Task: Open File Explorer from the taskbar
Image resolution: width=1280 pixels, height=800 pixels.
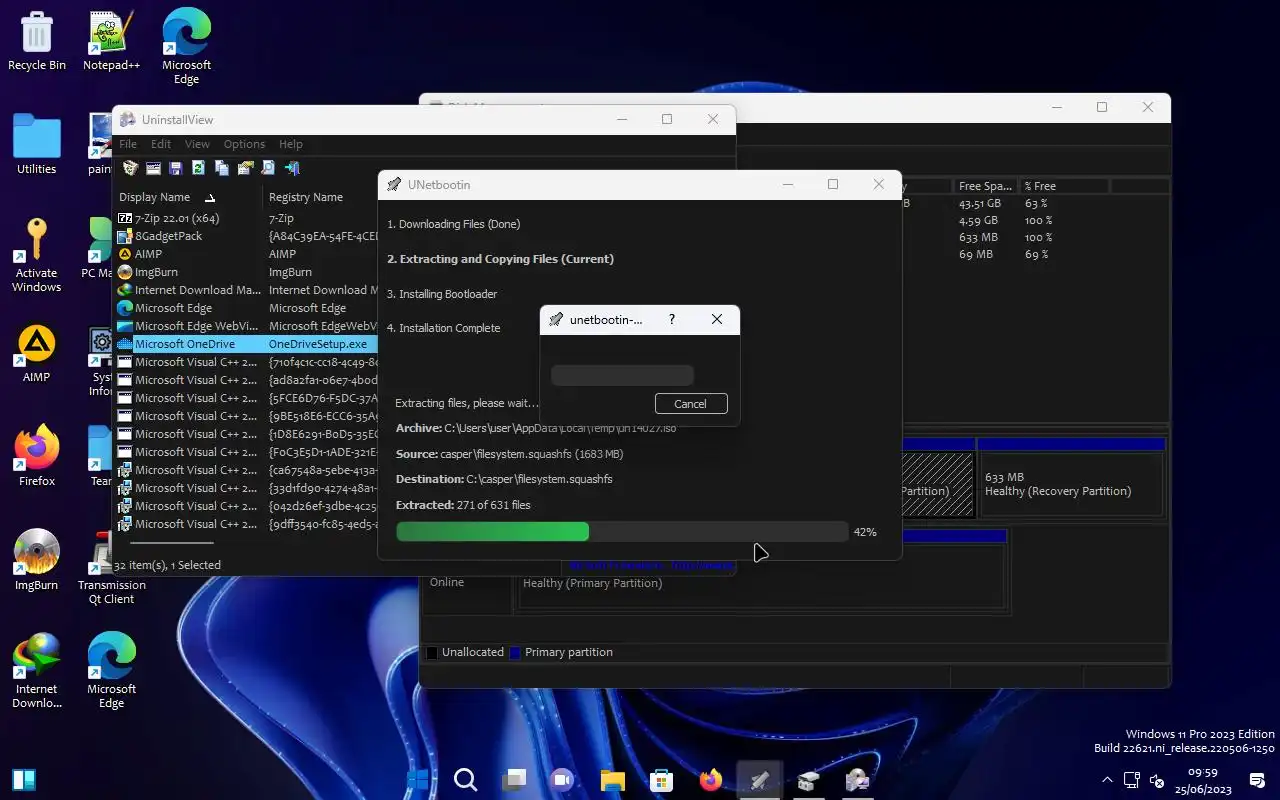Action: point(612,780)
